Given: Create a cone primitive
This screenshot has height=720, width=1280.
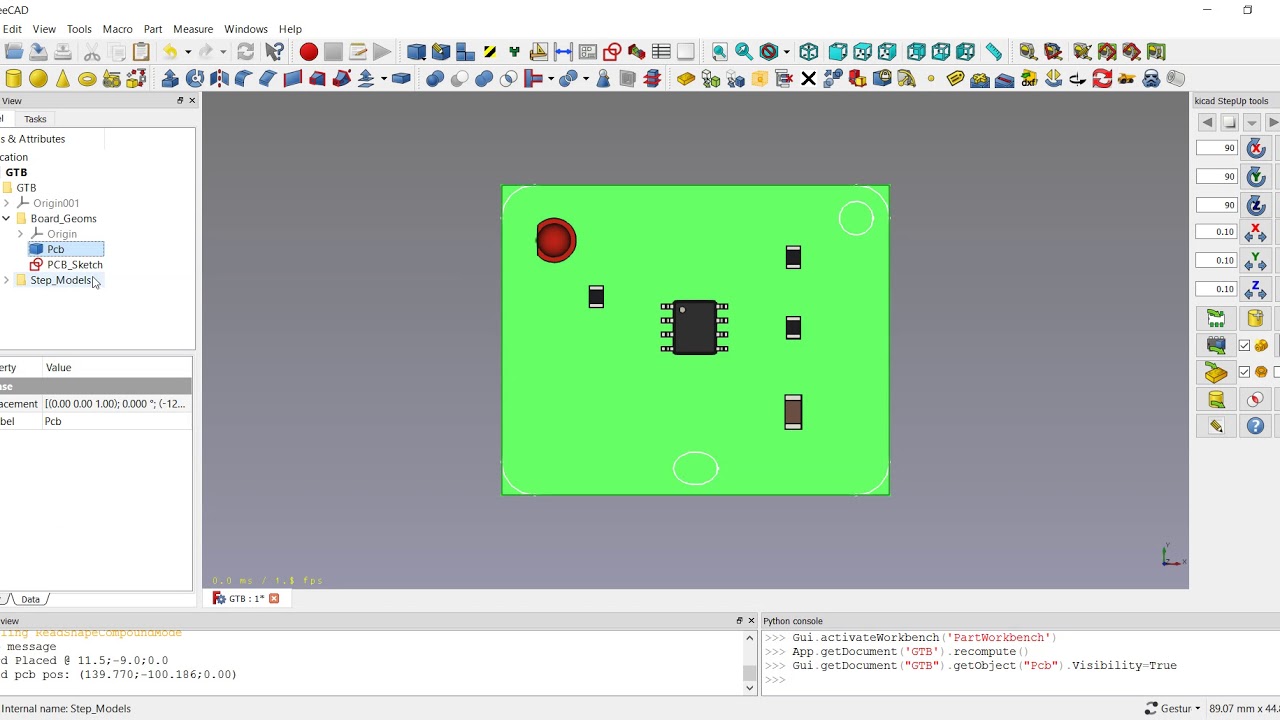Looking at the screenshot, I should click(63, 78).
